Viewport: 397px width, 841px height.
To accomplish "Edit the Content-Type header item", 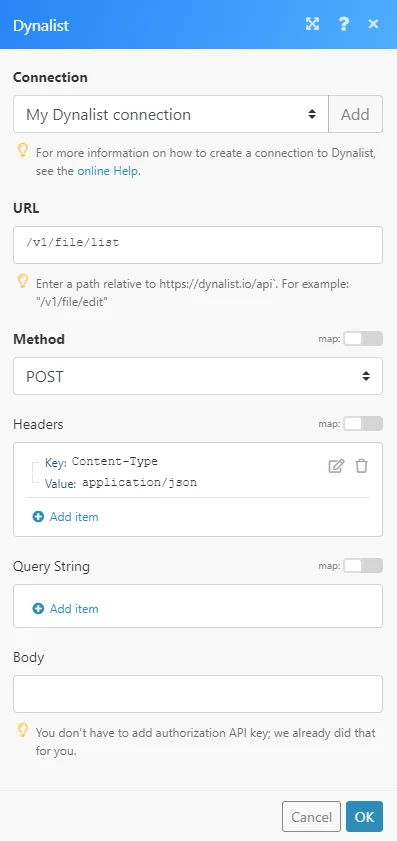I will (336, 466).
